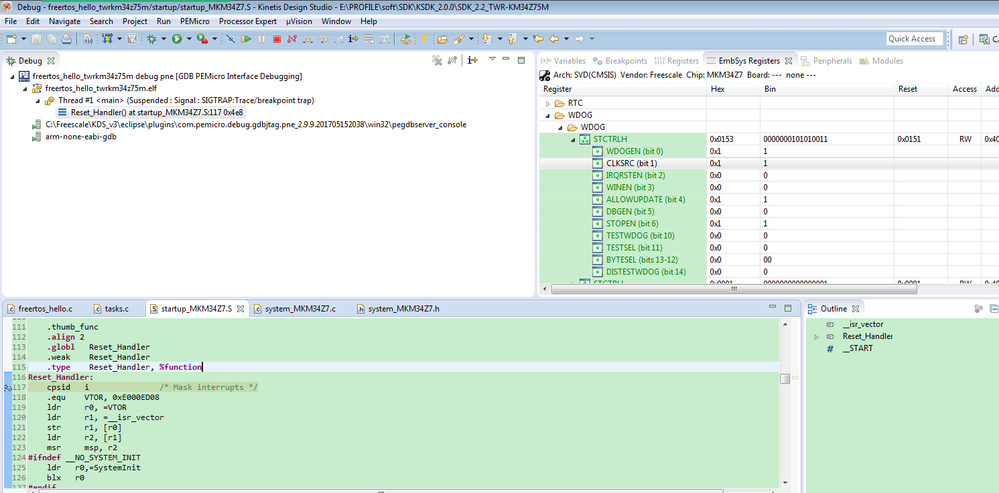Click the yellow lightning Flash icon
The width and height of the screenshot is (999, 493).
point(423,39)
